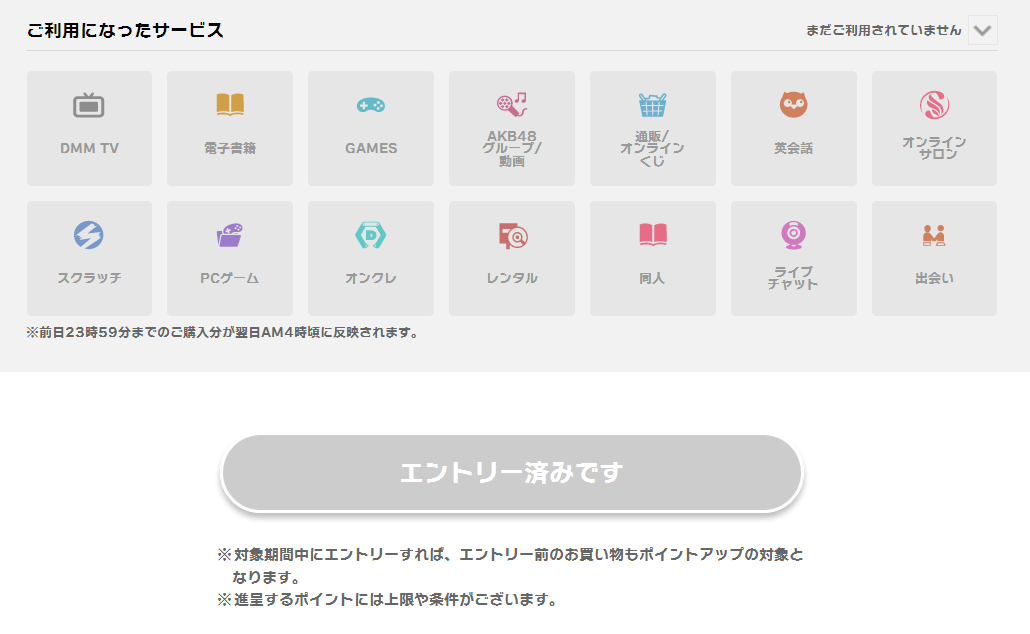Select the 同人 pink book icon

(652, 236)
